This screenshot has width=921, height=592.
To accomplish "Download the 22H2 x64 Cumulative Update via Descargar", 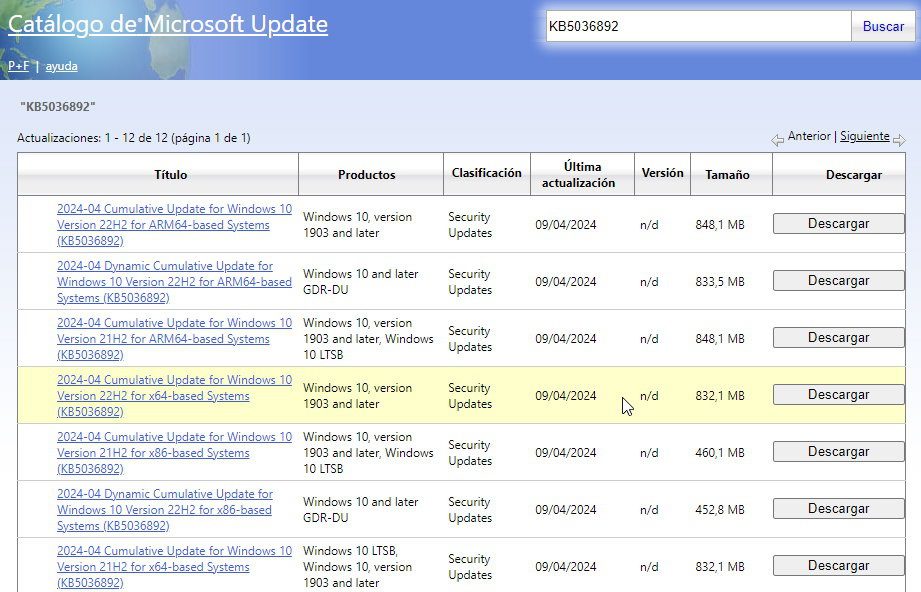I will [838, 395].
